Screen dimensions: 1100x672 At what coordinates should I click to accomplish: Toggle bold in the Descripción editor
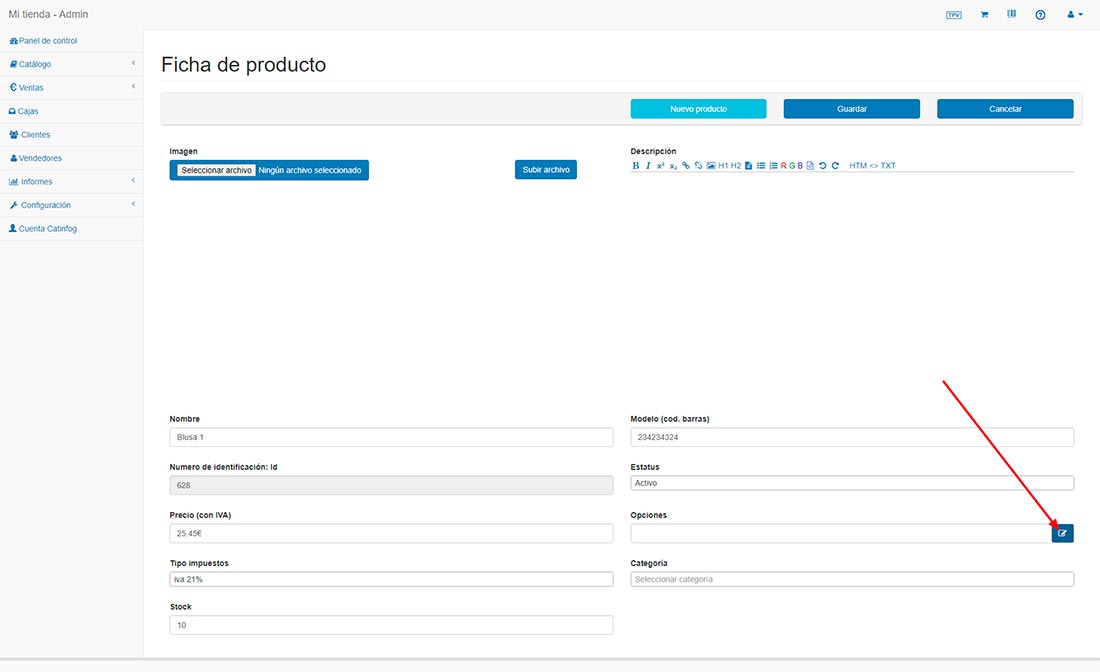point(636,166)
